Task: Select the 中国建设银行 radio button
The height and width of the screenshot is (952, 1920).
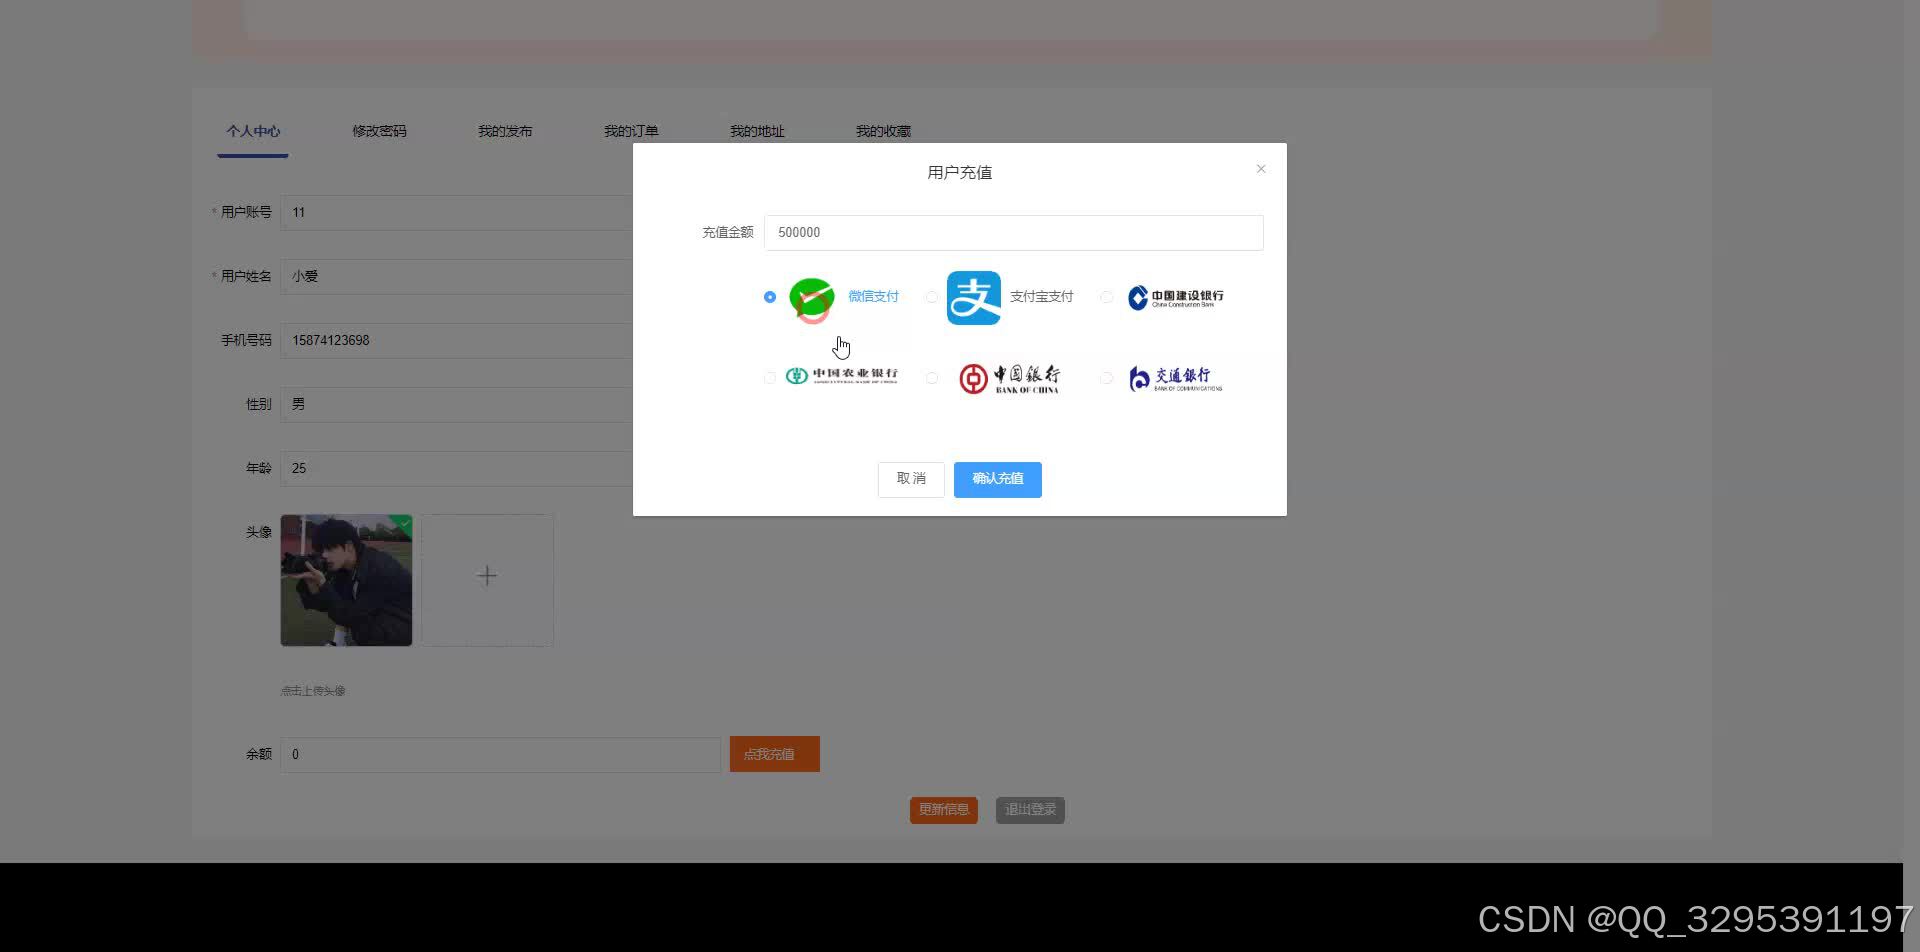Action: (1106, 297)
